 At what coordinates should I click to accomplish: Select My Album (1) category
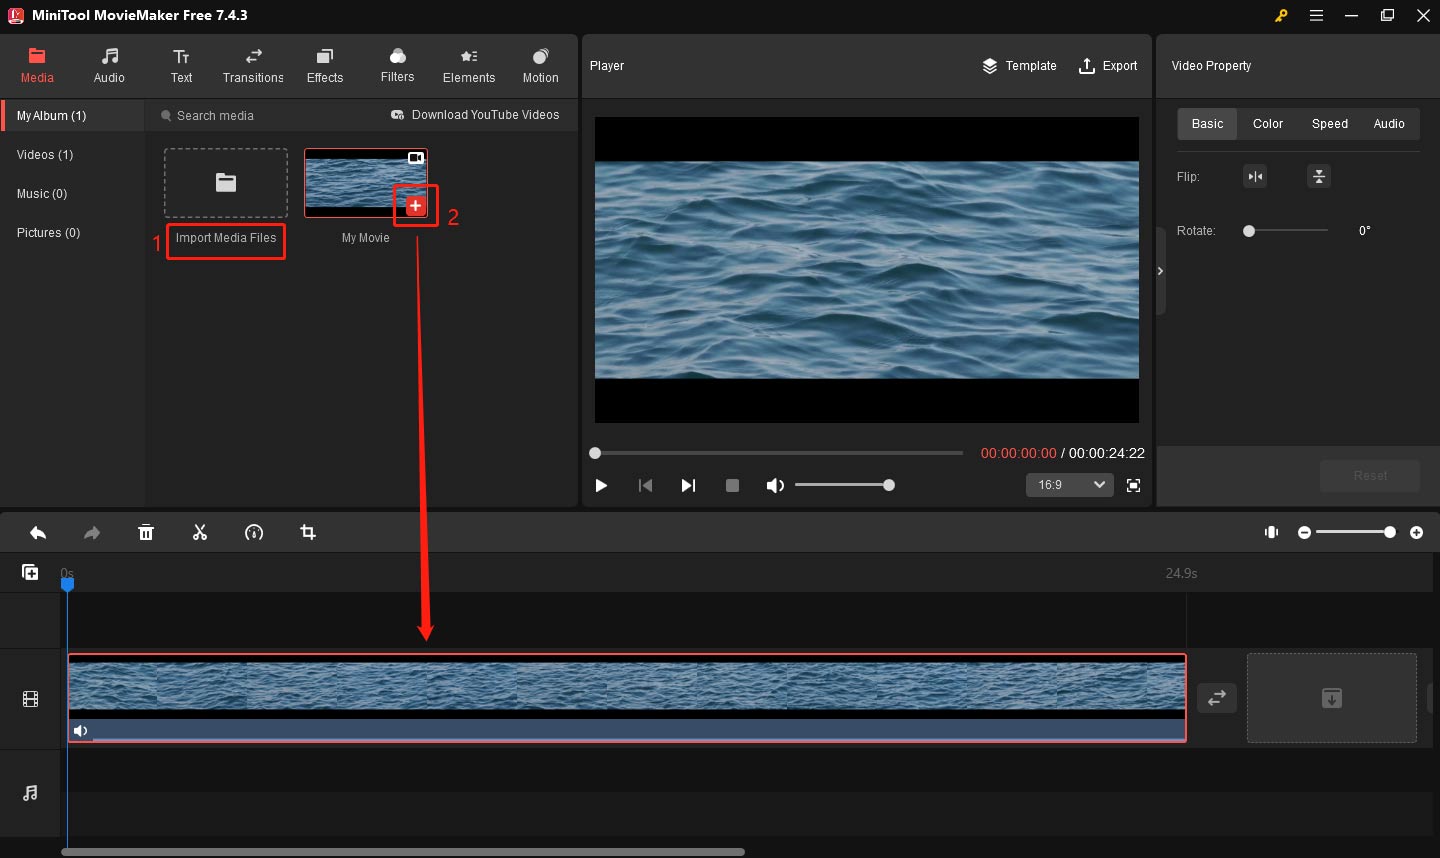click(x=73, y=116)
